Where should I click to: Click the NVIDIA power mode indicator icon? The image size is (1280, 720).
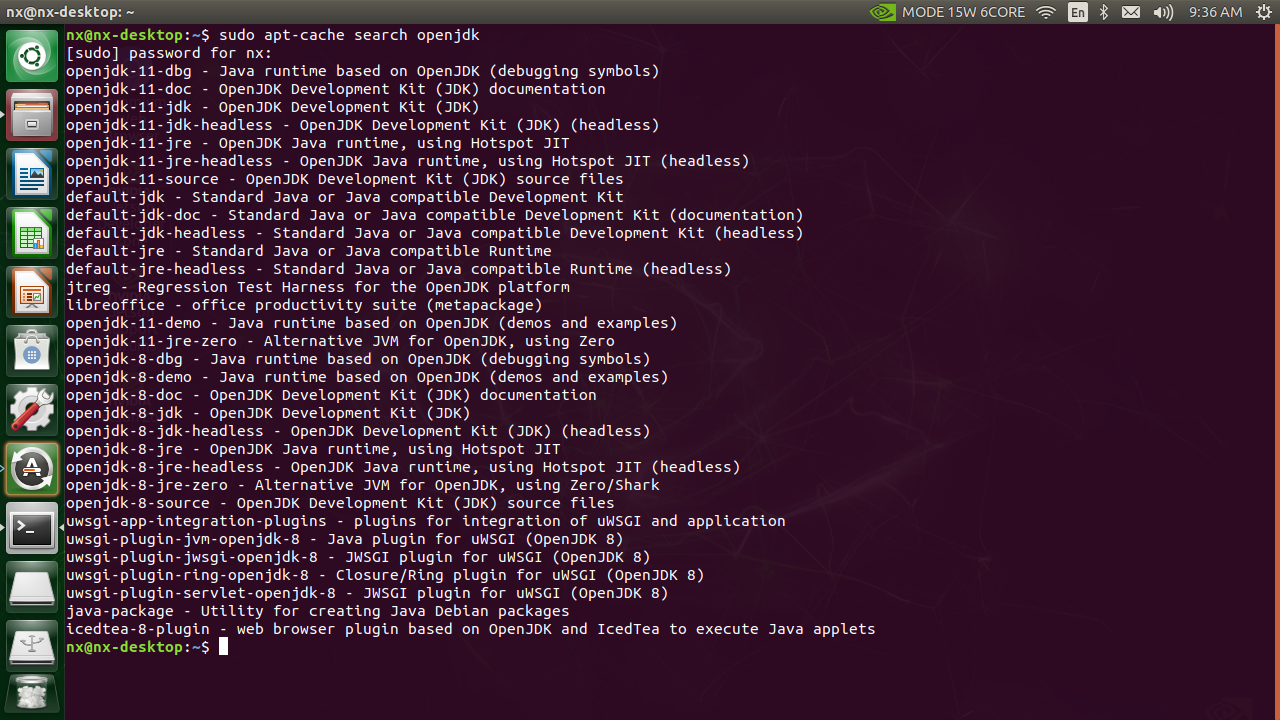click(883, 12)
